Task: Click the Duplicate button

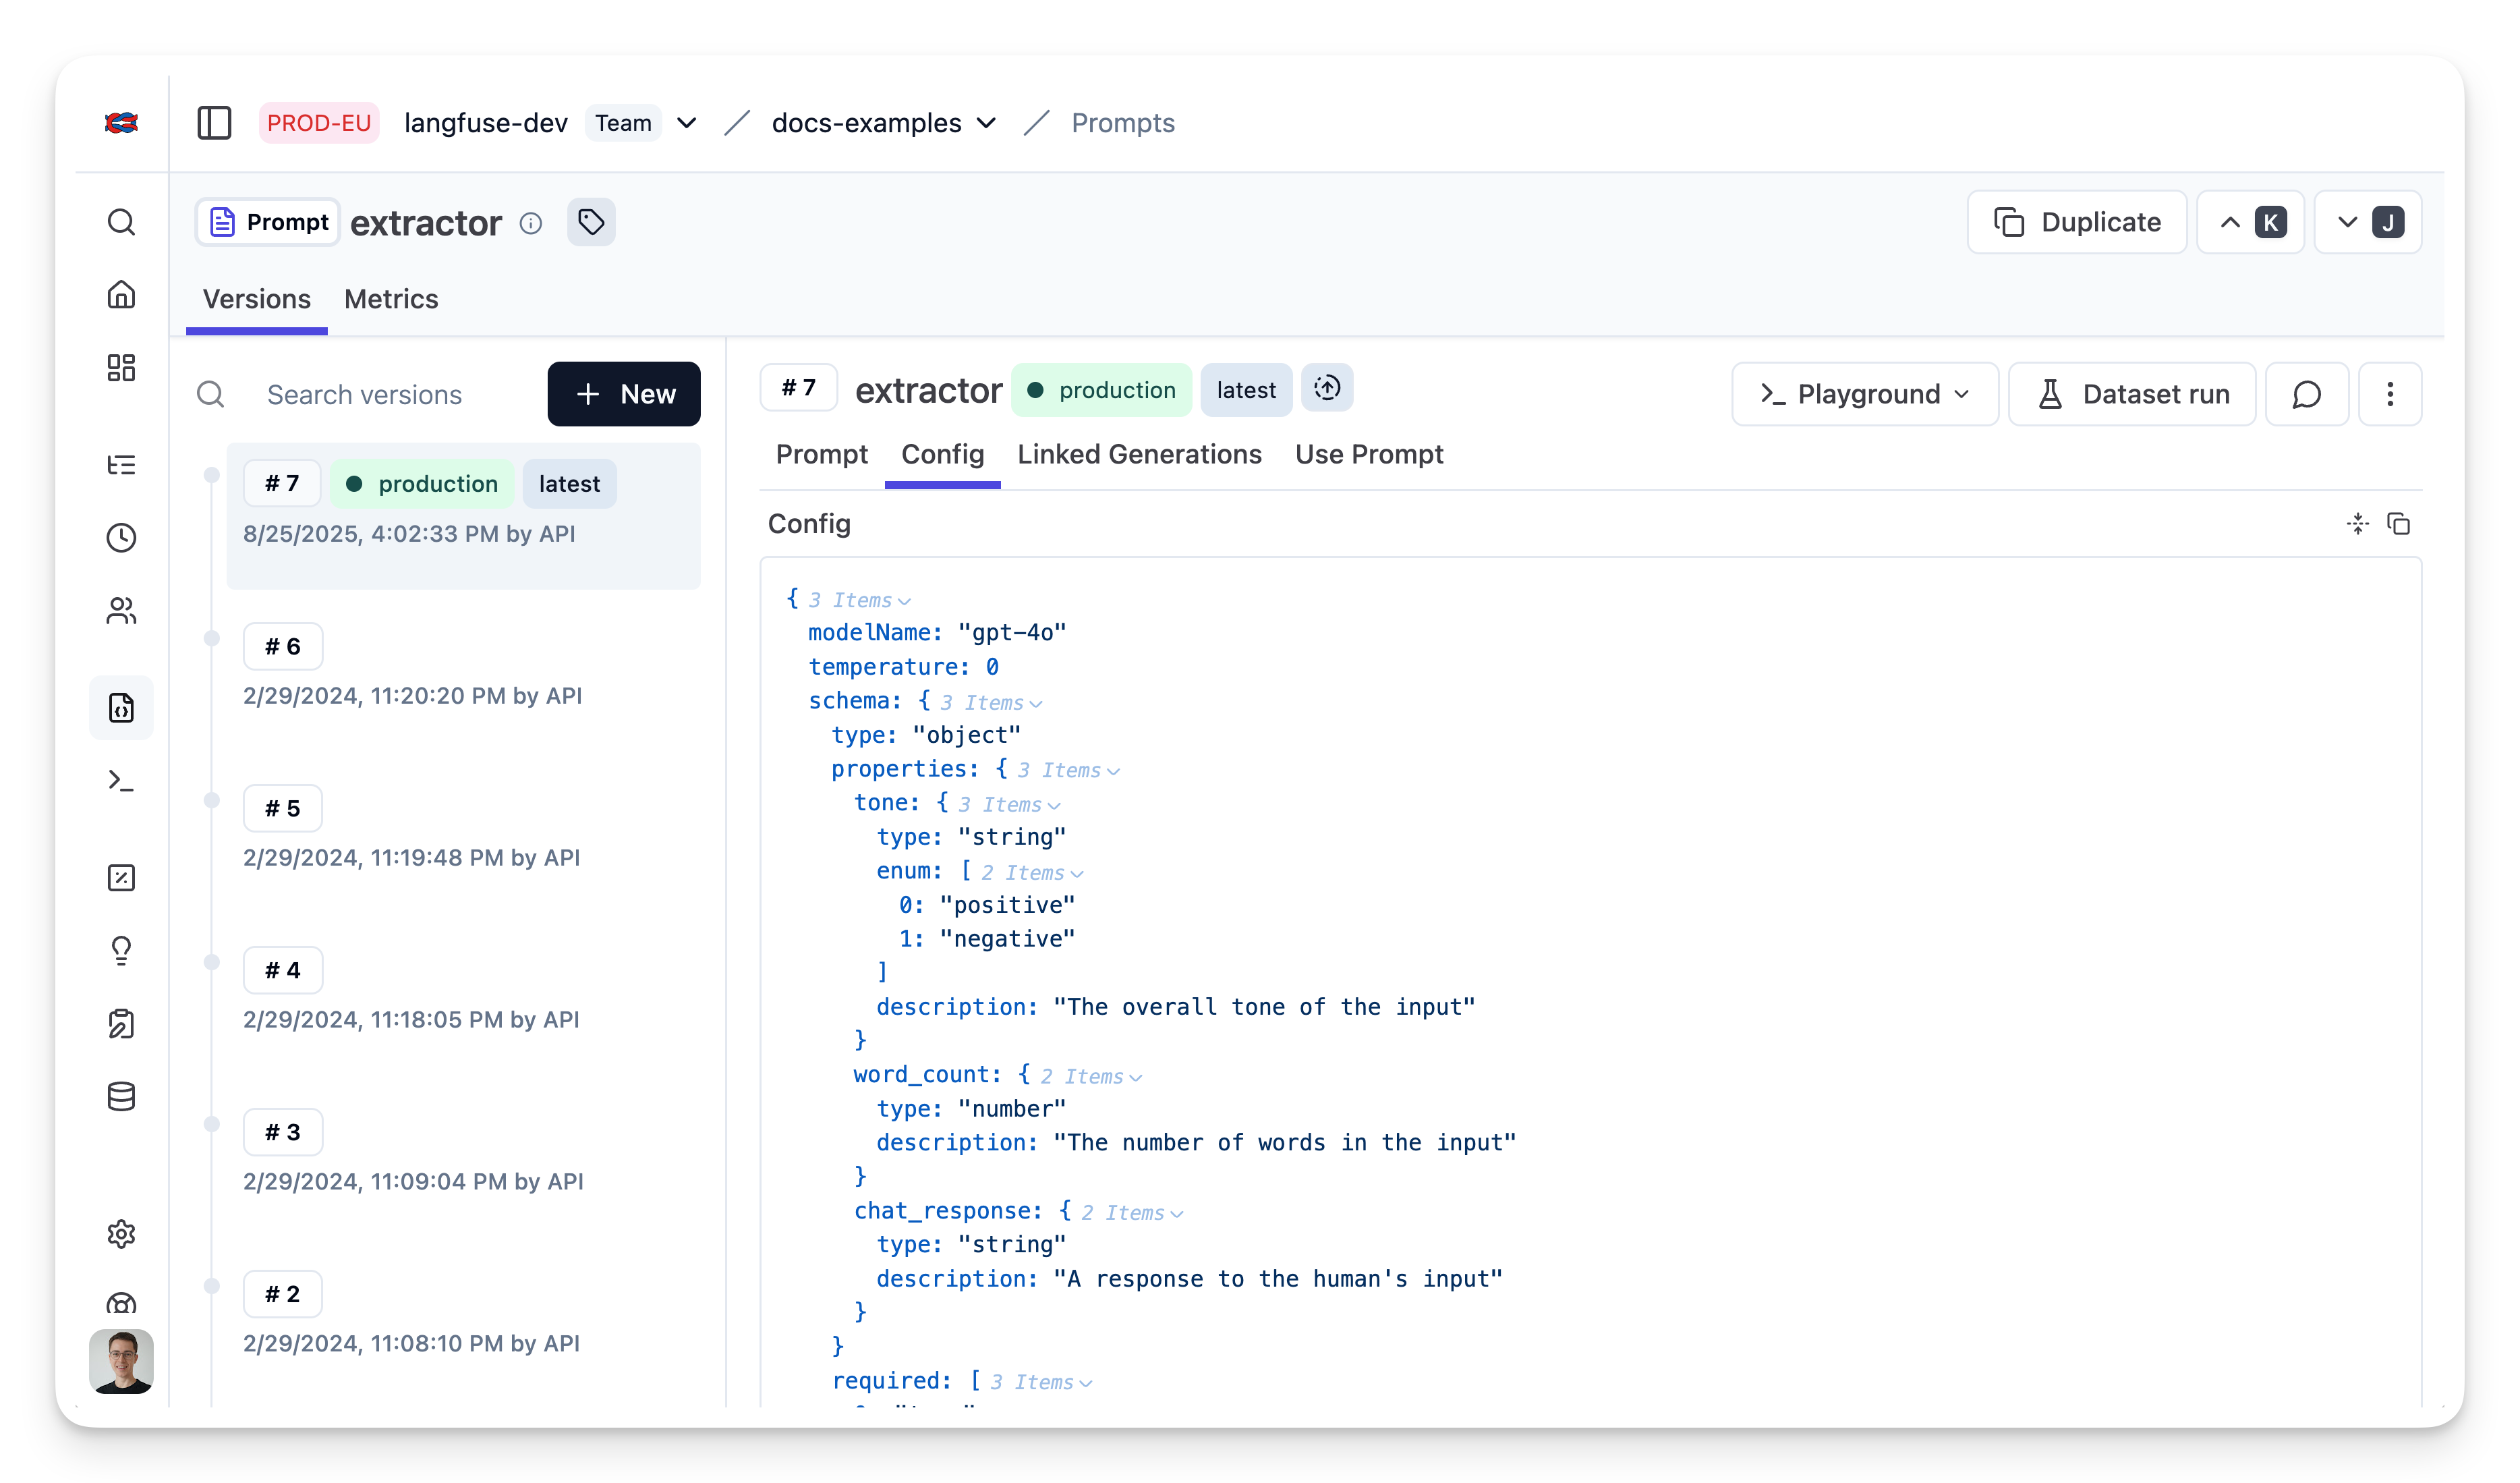Action: (2076, 222)
